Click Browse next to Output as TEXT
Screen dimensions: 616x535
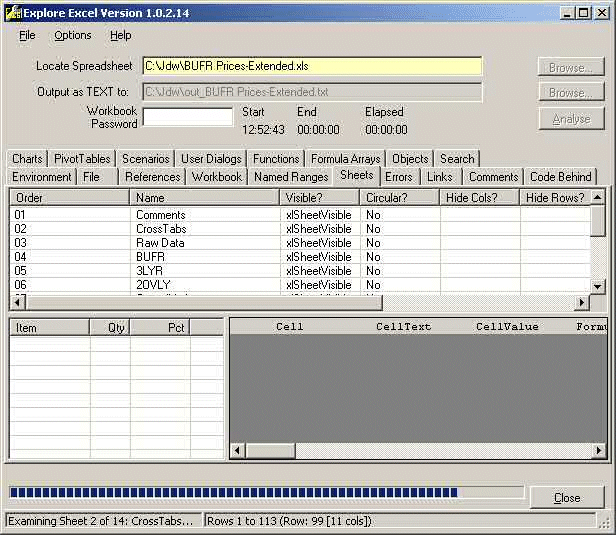[x=571, y=92]
